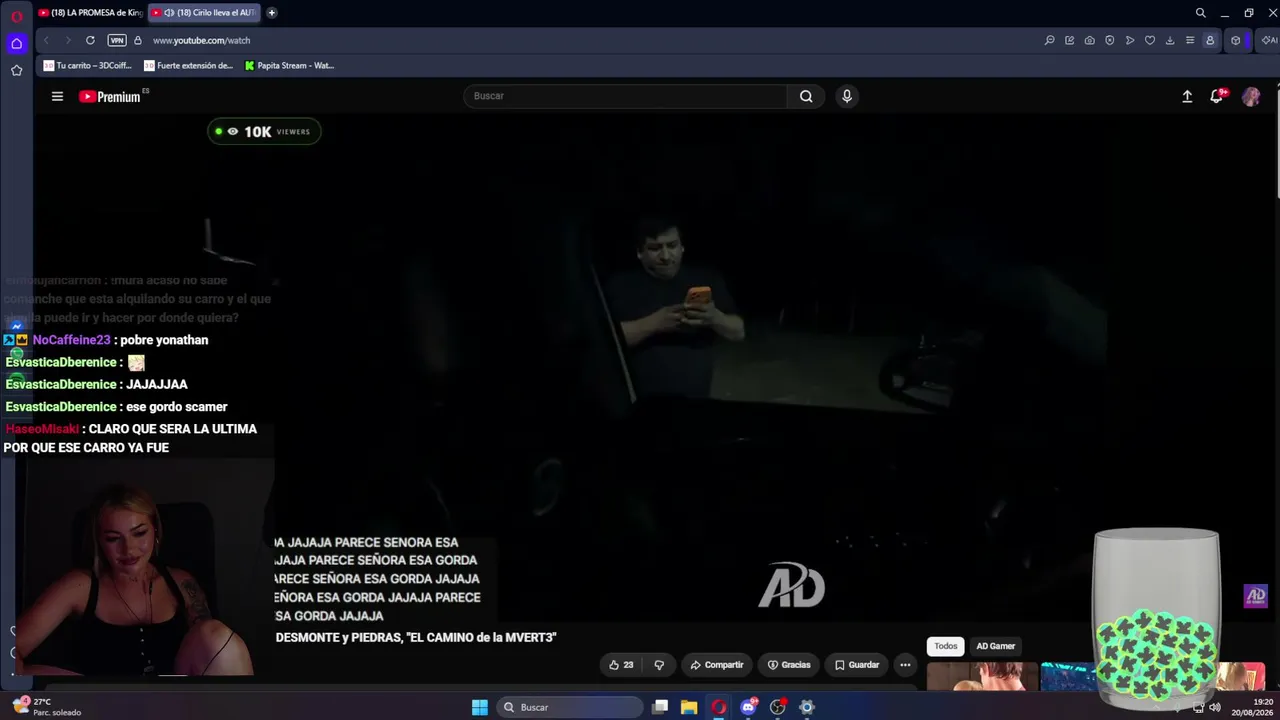Open Opera find-in-page zoom icon
Viewport: 1280px width, 720px height.
pyautogui.click(x=1049, y=40)
